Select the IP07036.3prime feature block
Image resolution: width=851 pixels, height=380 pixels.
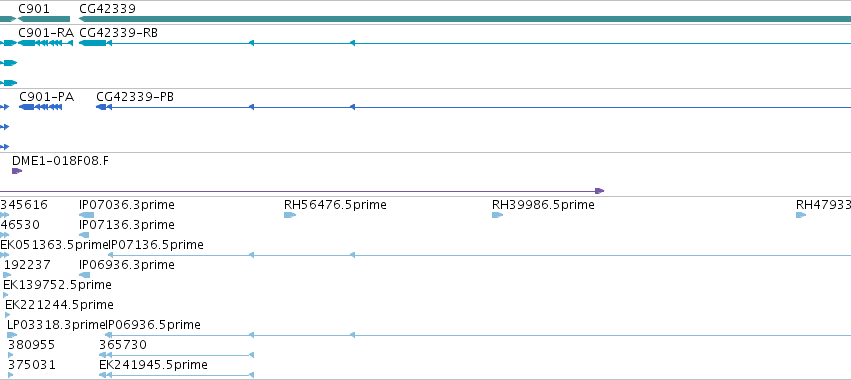click(x=87, y=215)
